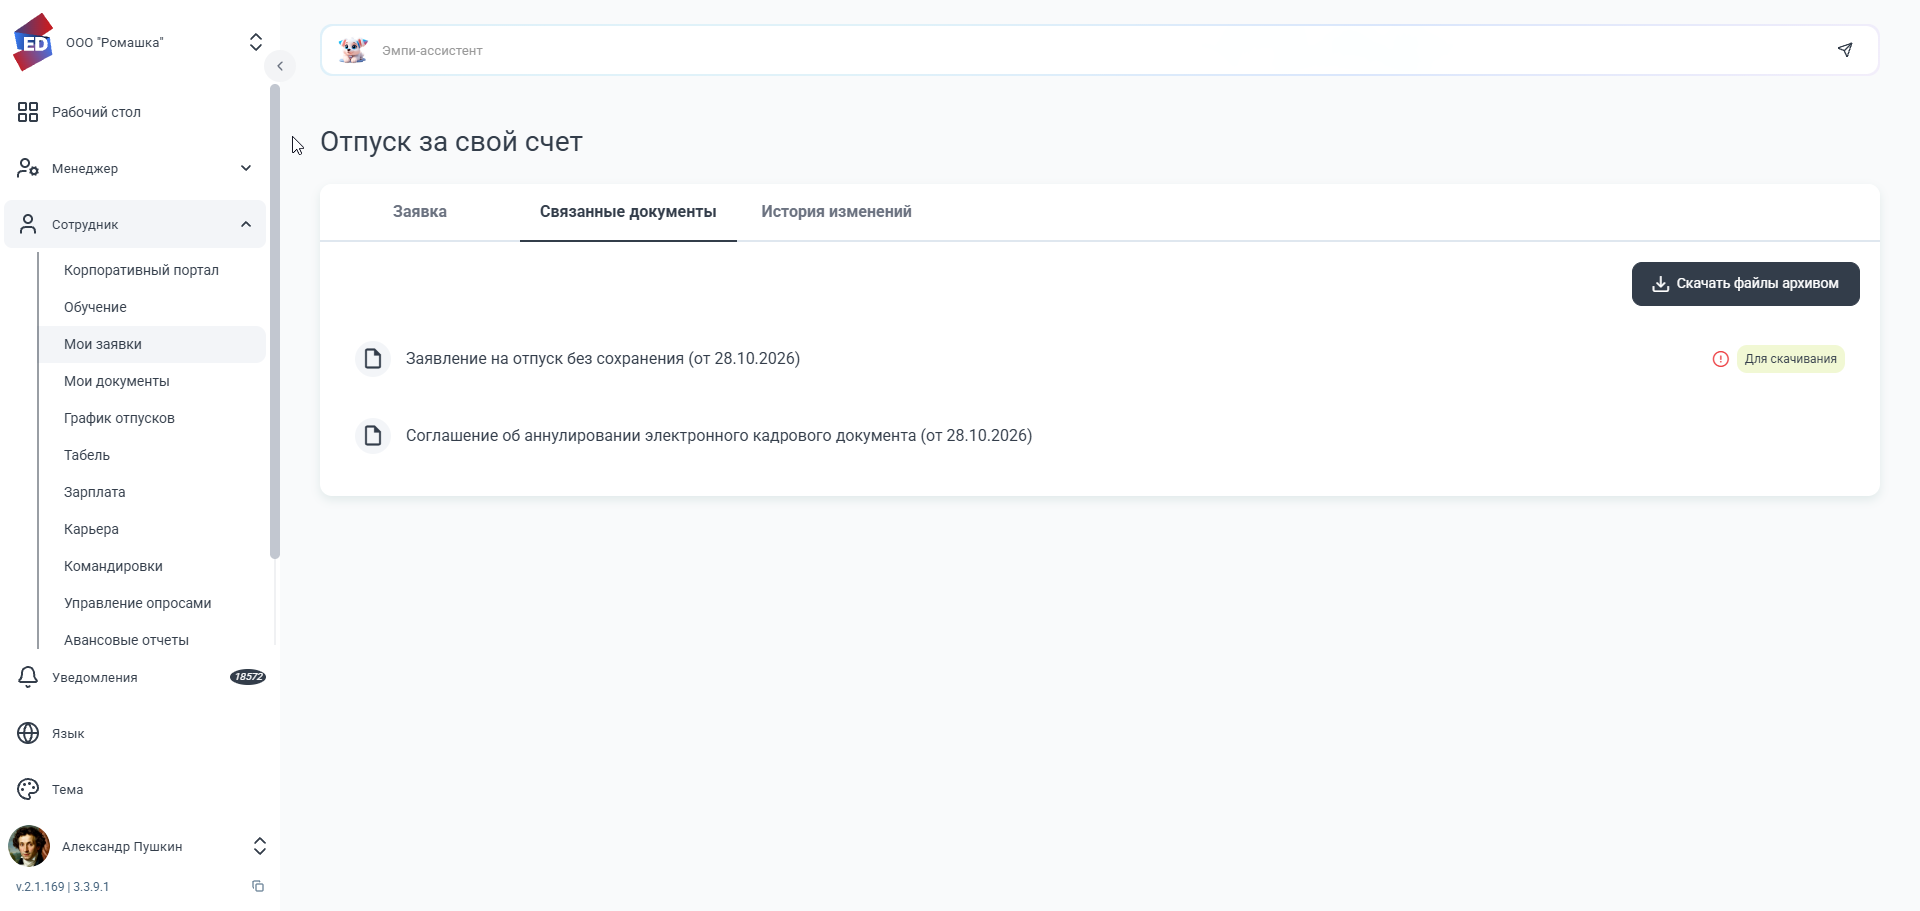Click the Тема palette icon

click(28, 789)
